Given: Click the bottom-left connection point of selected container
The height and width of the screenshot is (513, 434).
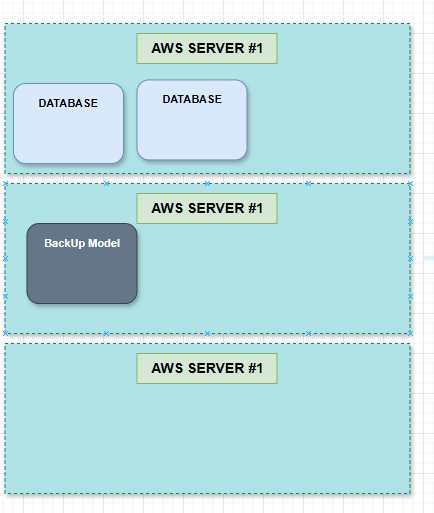Looking at the screenshot, I should (5, 333).
